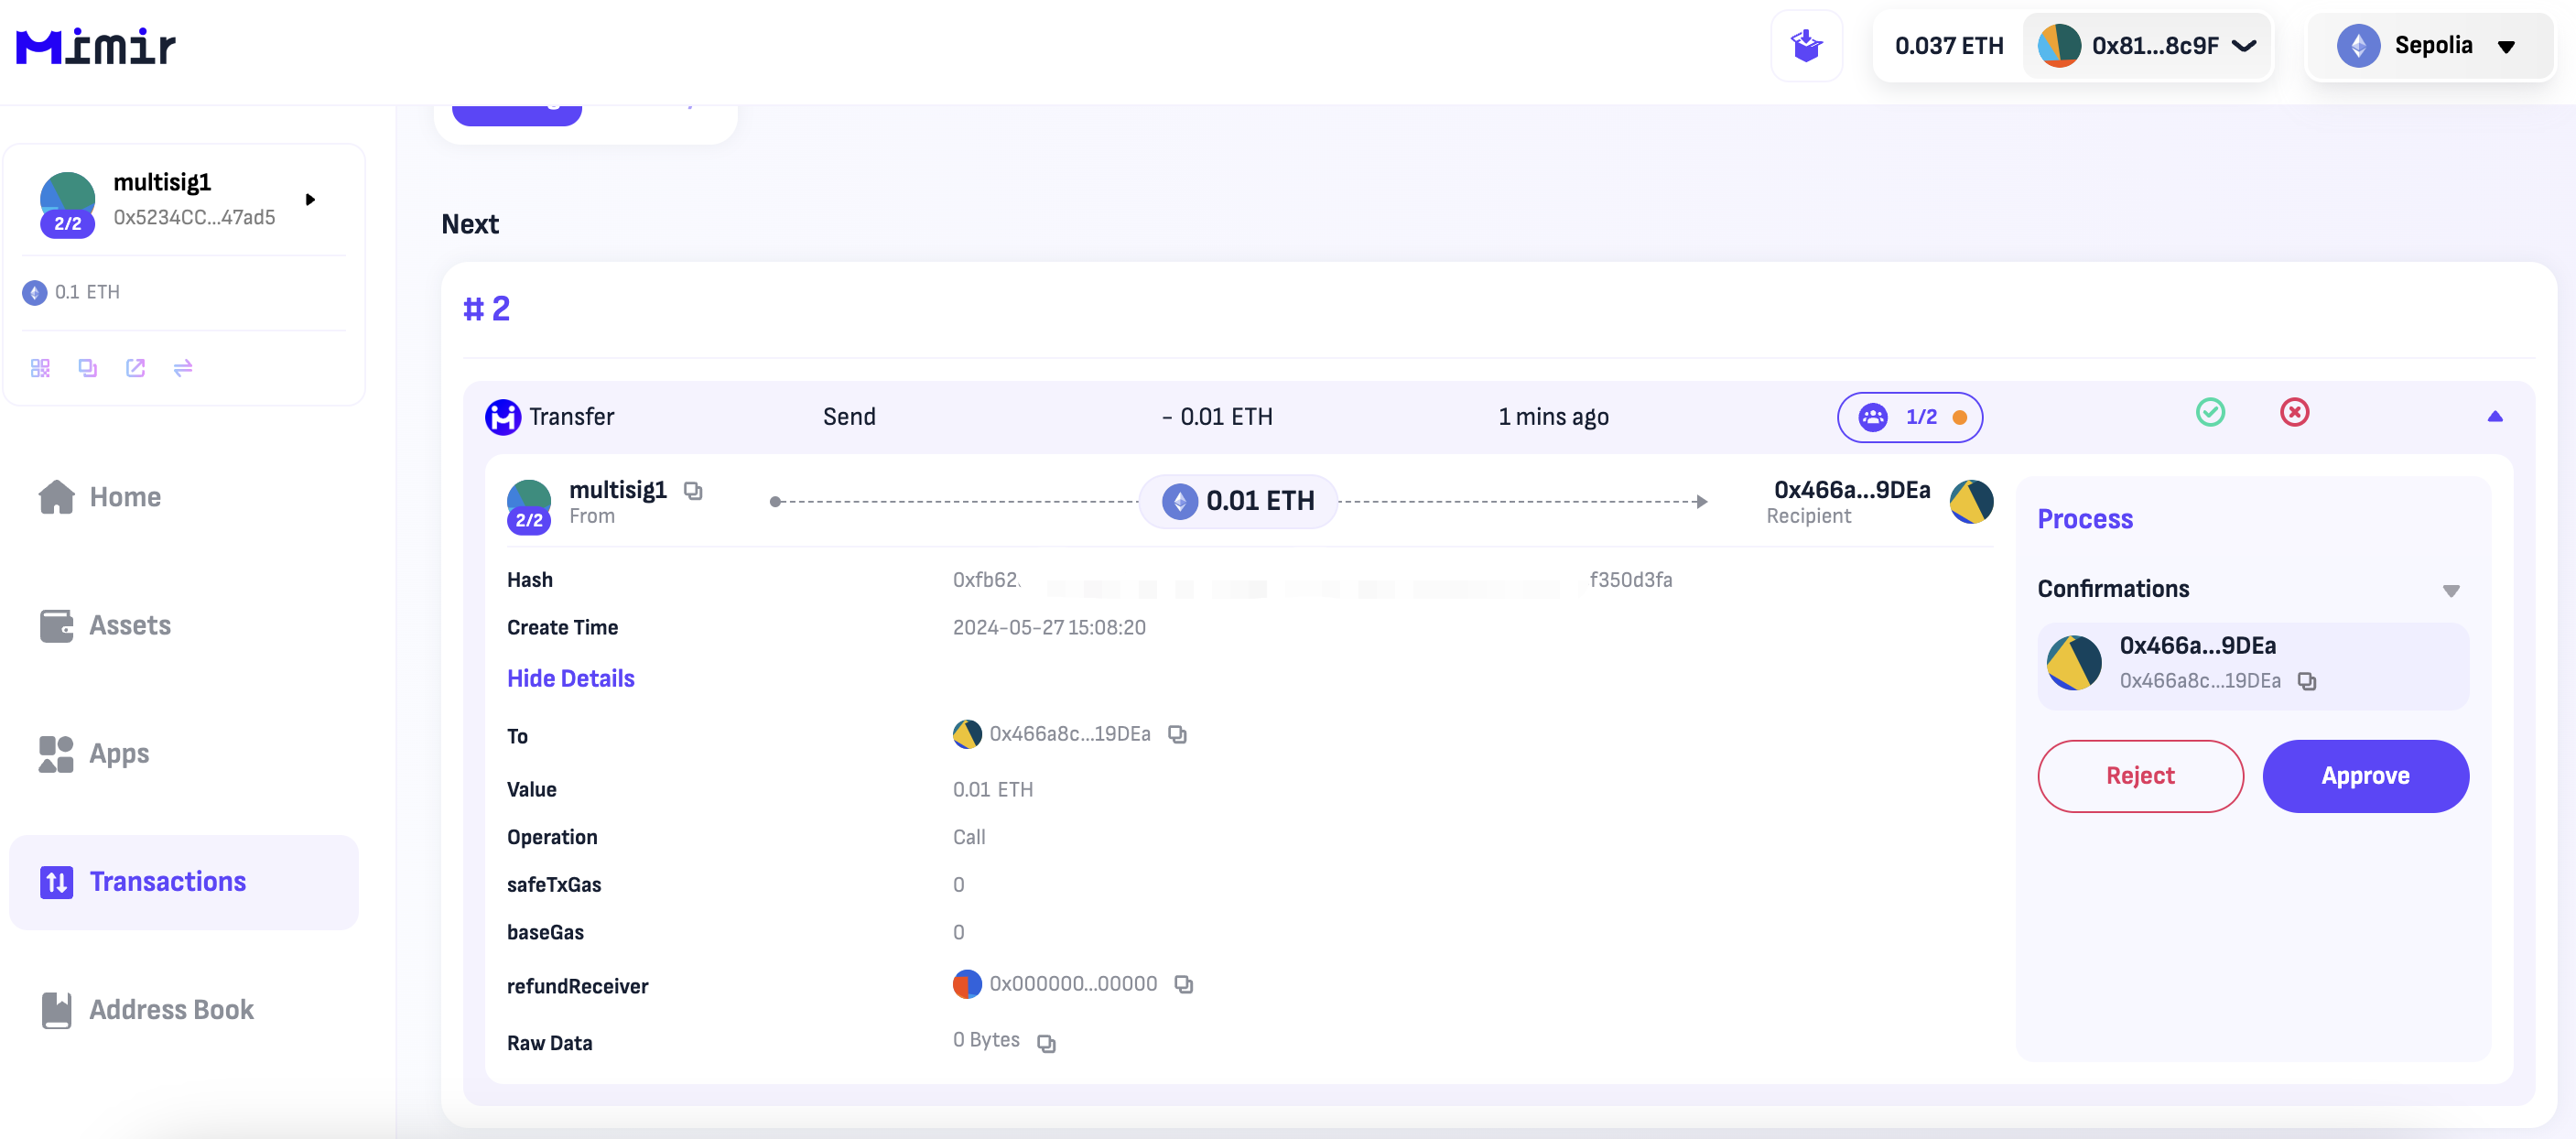Collapse the Transfer row with up arrow
The width and height of the screenshot is (2576, 1139).
point(2494,417)
